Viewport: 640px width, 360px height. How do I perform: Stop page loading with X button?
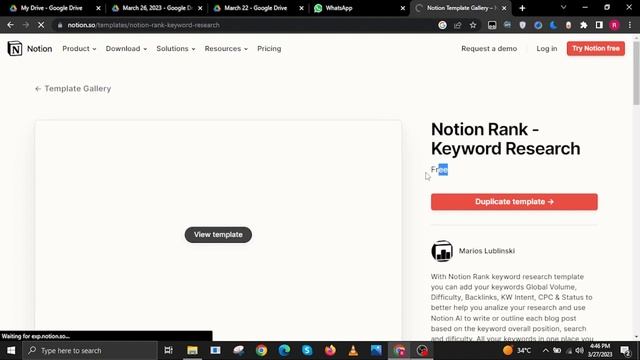tap(41, 25)
